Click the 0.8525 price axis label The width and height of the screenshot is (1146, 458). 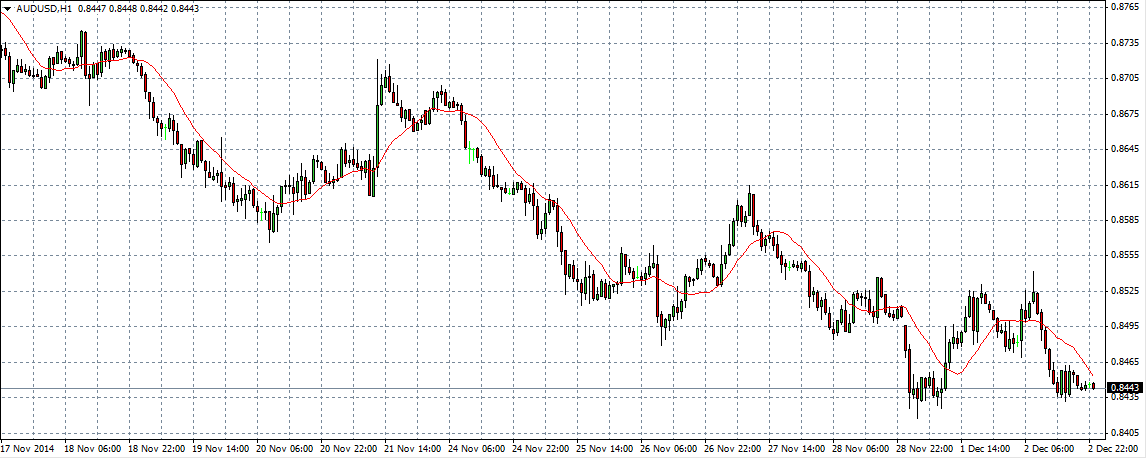[1125, 291]
